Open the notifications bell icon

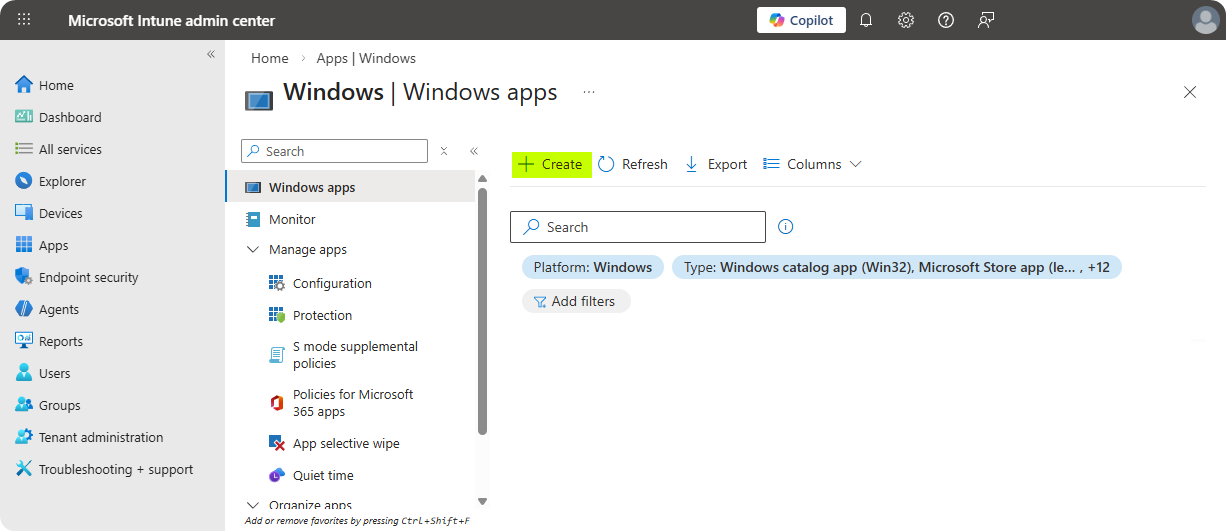[866, 20]
